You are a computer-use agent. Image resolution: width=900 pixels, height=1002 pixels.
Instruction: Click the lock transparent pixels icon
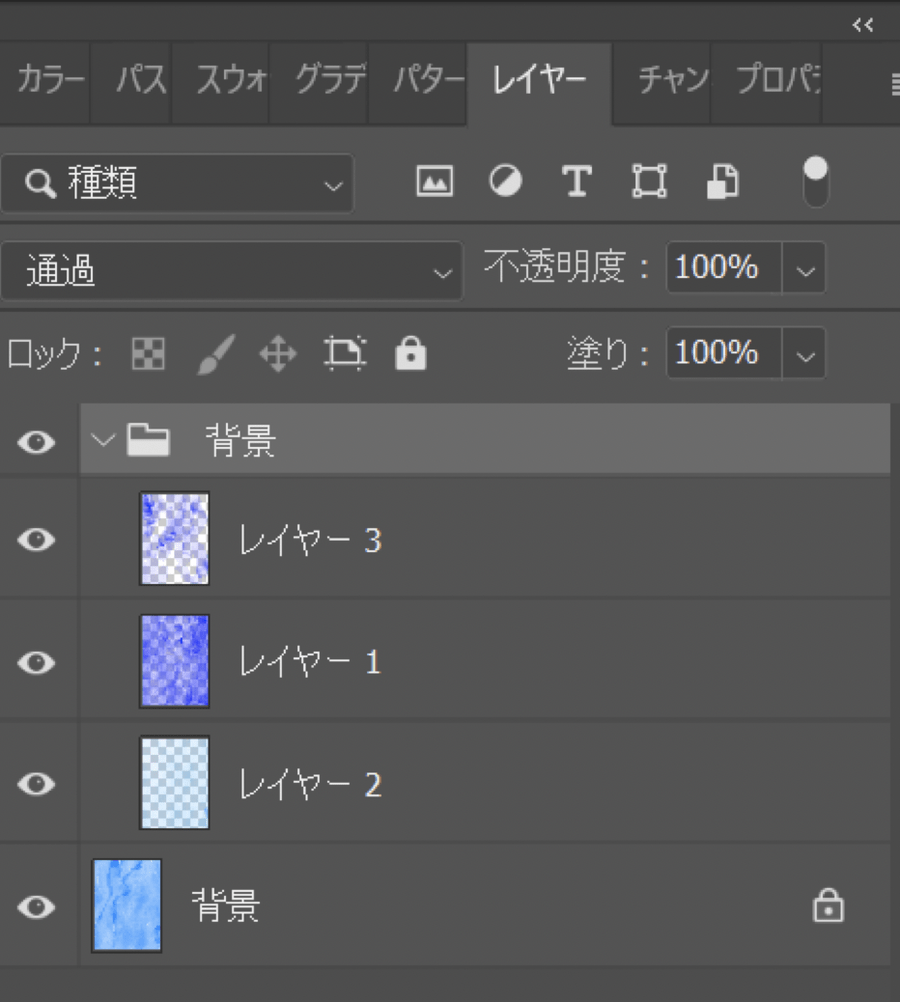click(x=149, y=354)
